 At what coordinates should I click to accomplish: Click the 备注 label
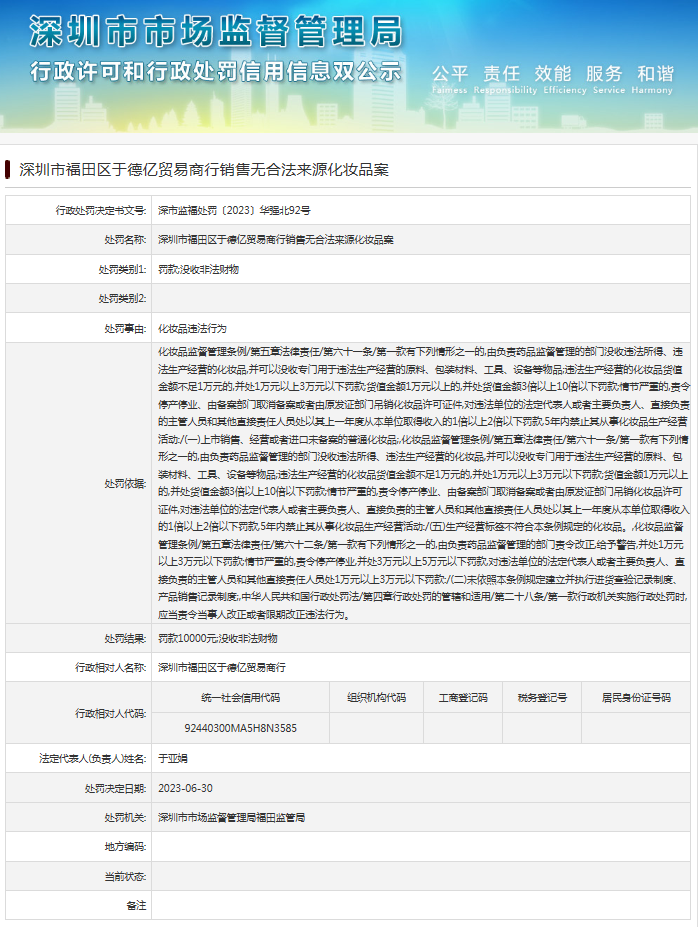[136, 906]
